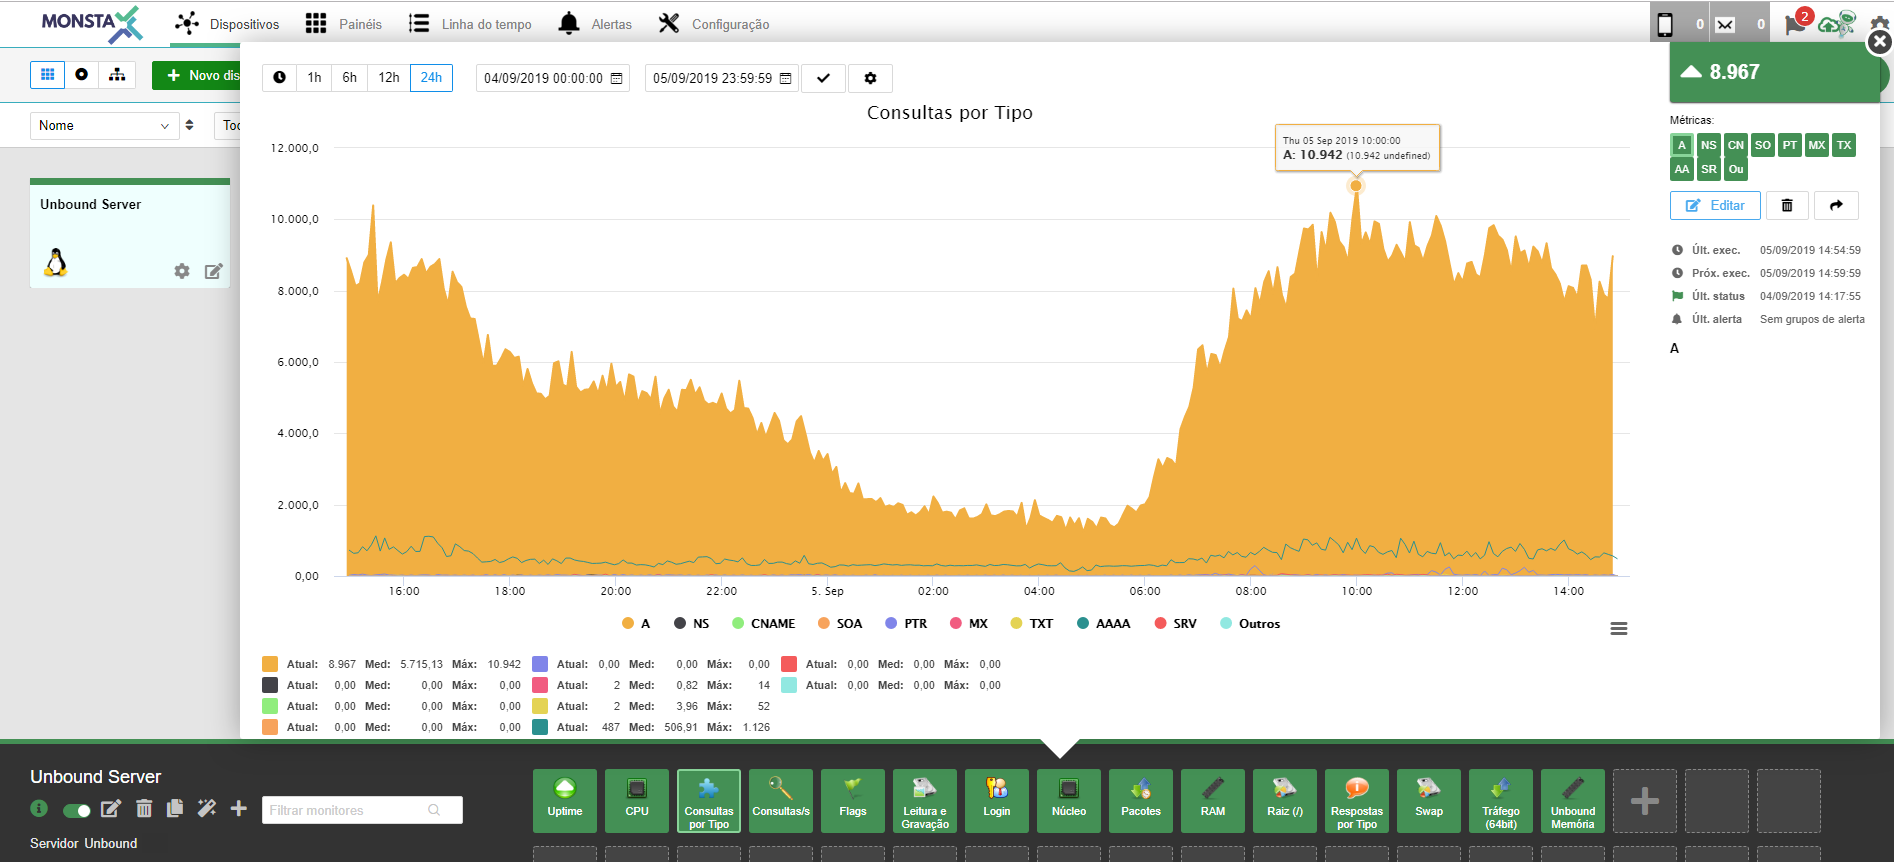Select the Consultas por Tipo monitor

[709, 801]
